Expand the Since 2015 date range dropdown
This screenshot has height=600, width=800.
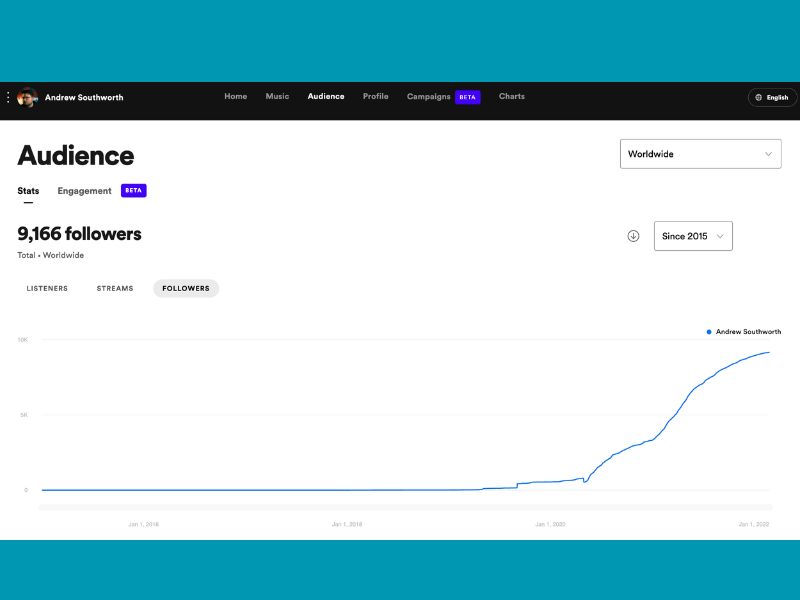693,236
